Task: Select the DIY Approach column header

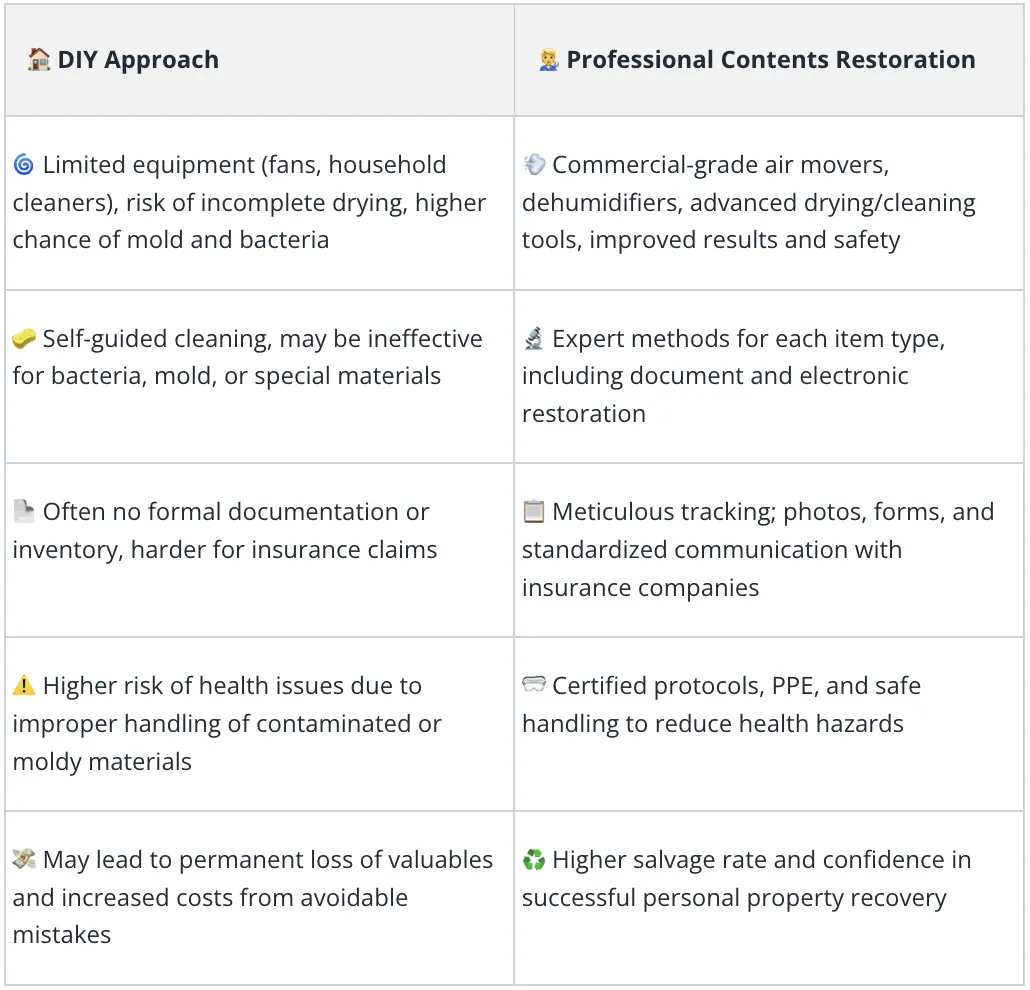Action: (259, 60)
